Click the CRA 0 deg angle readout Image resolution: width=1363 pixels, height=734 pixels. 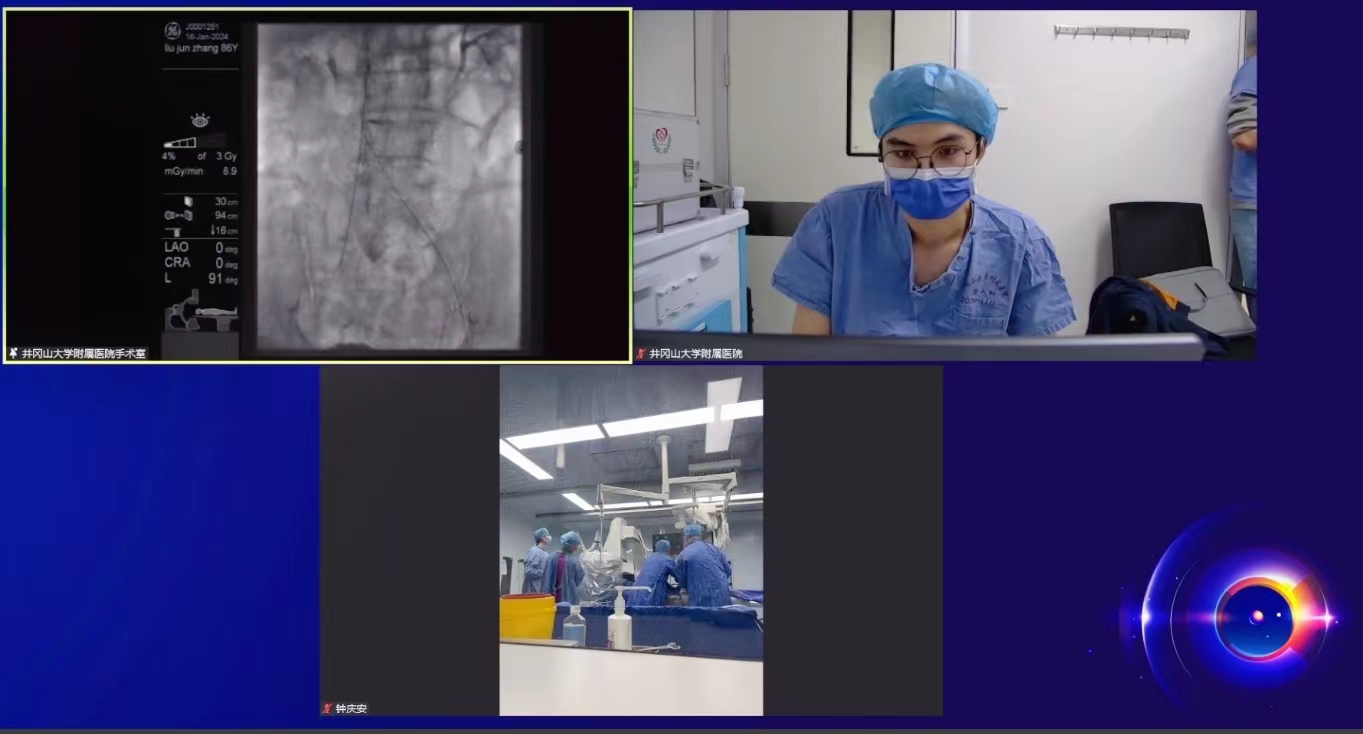point(200,263)
